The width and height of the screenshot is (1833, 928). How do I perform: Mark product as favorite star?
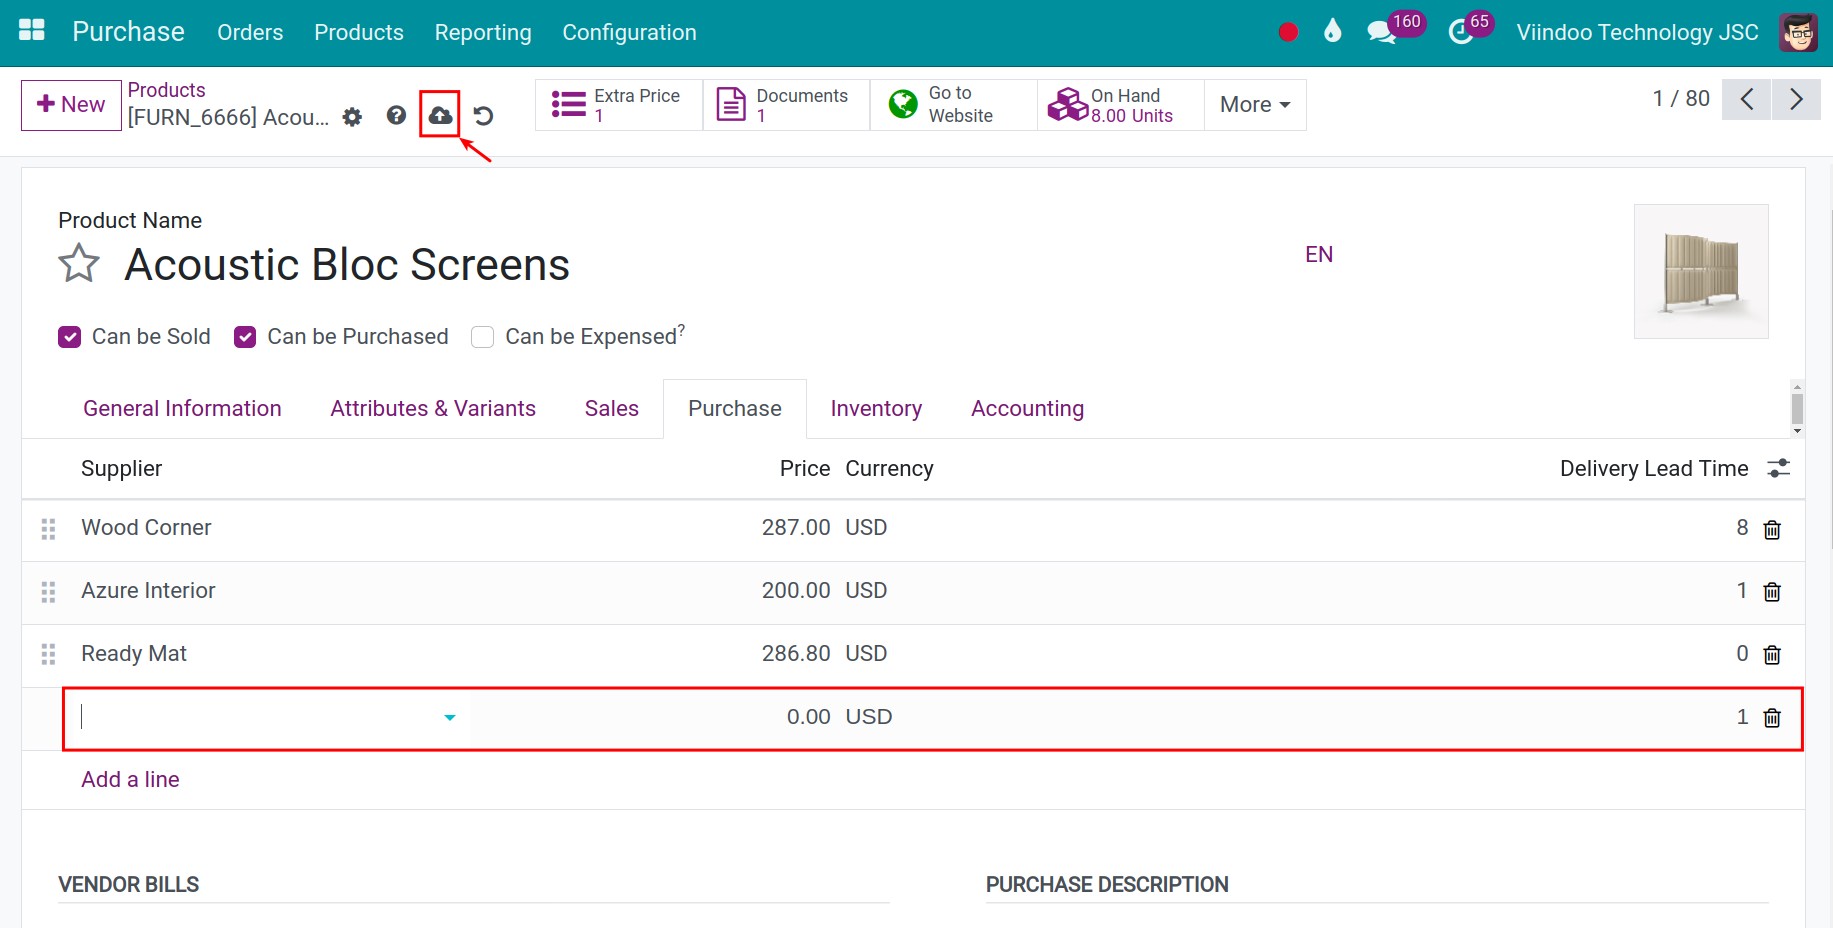click(x=79, y=264)
